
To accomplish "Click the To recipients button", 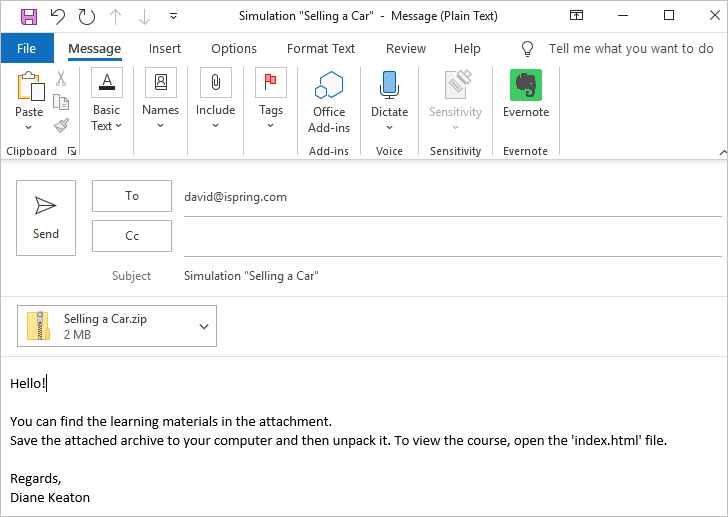I will [132, 196].
